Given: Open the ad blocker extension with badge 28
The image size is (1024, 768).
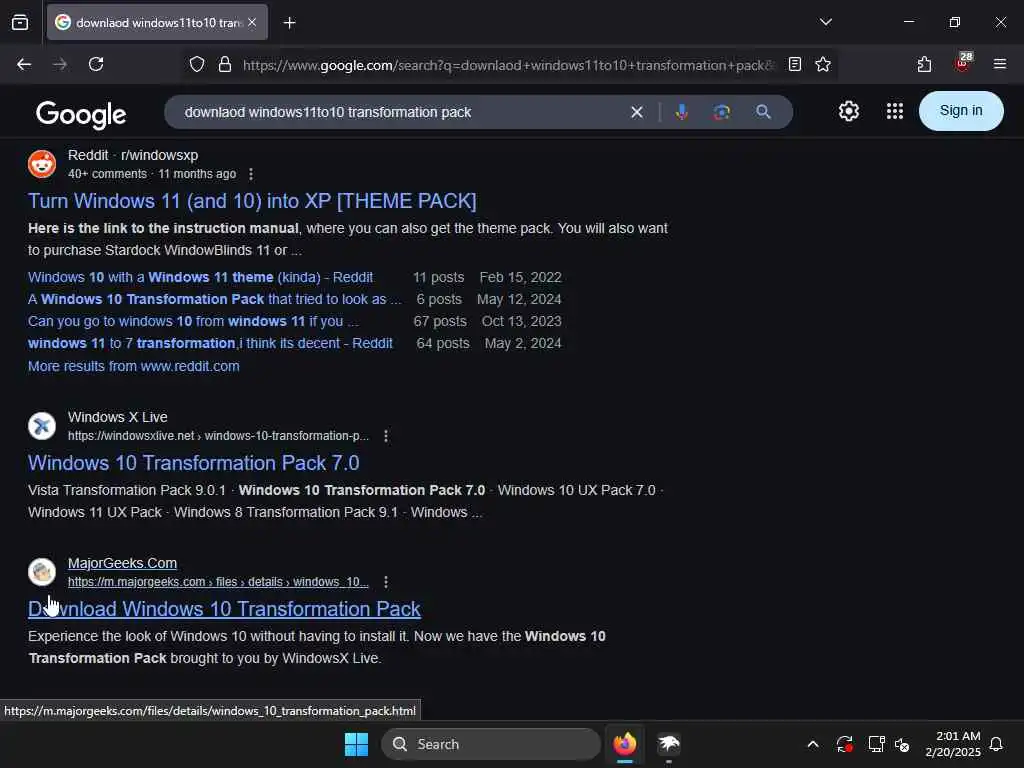Looking at the screenshot, I should [x=963, y=63].
